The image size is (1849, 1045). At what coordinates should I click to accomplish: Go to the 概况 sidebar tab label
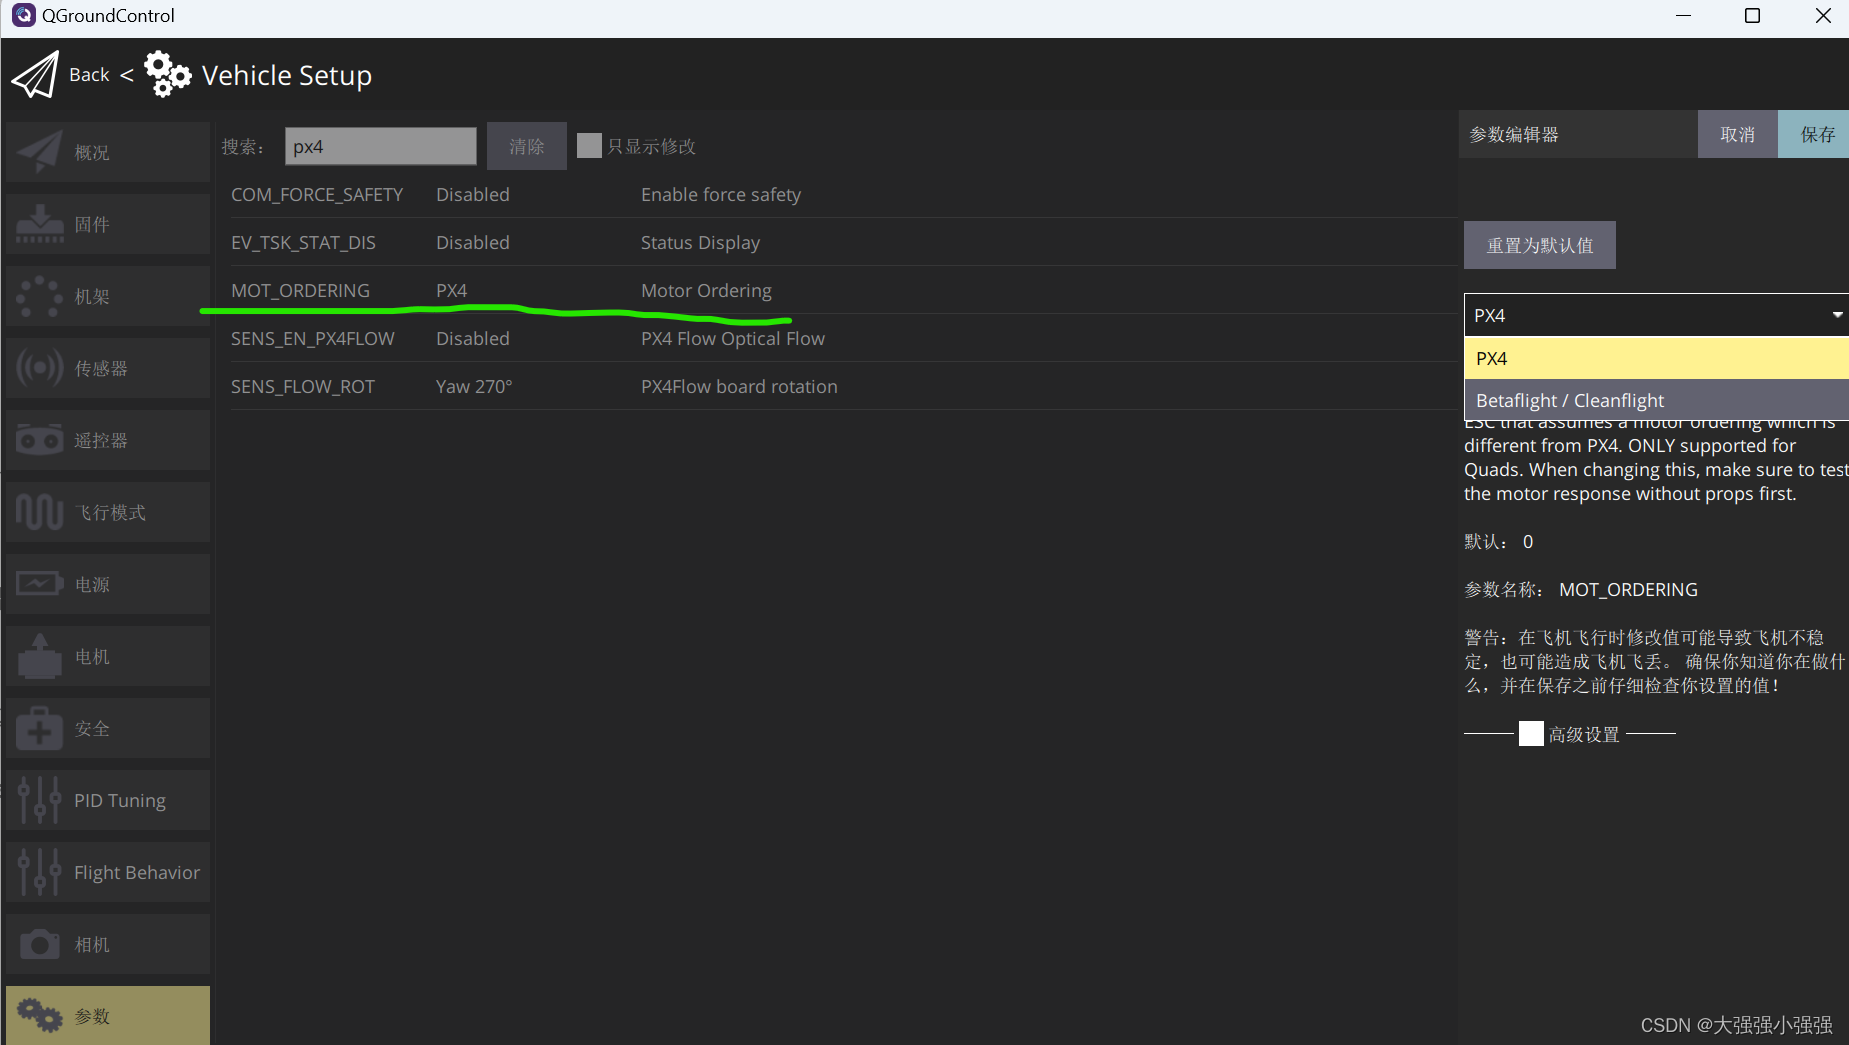click(x=92, y=152)
